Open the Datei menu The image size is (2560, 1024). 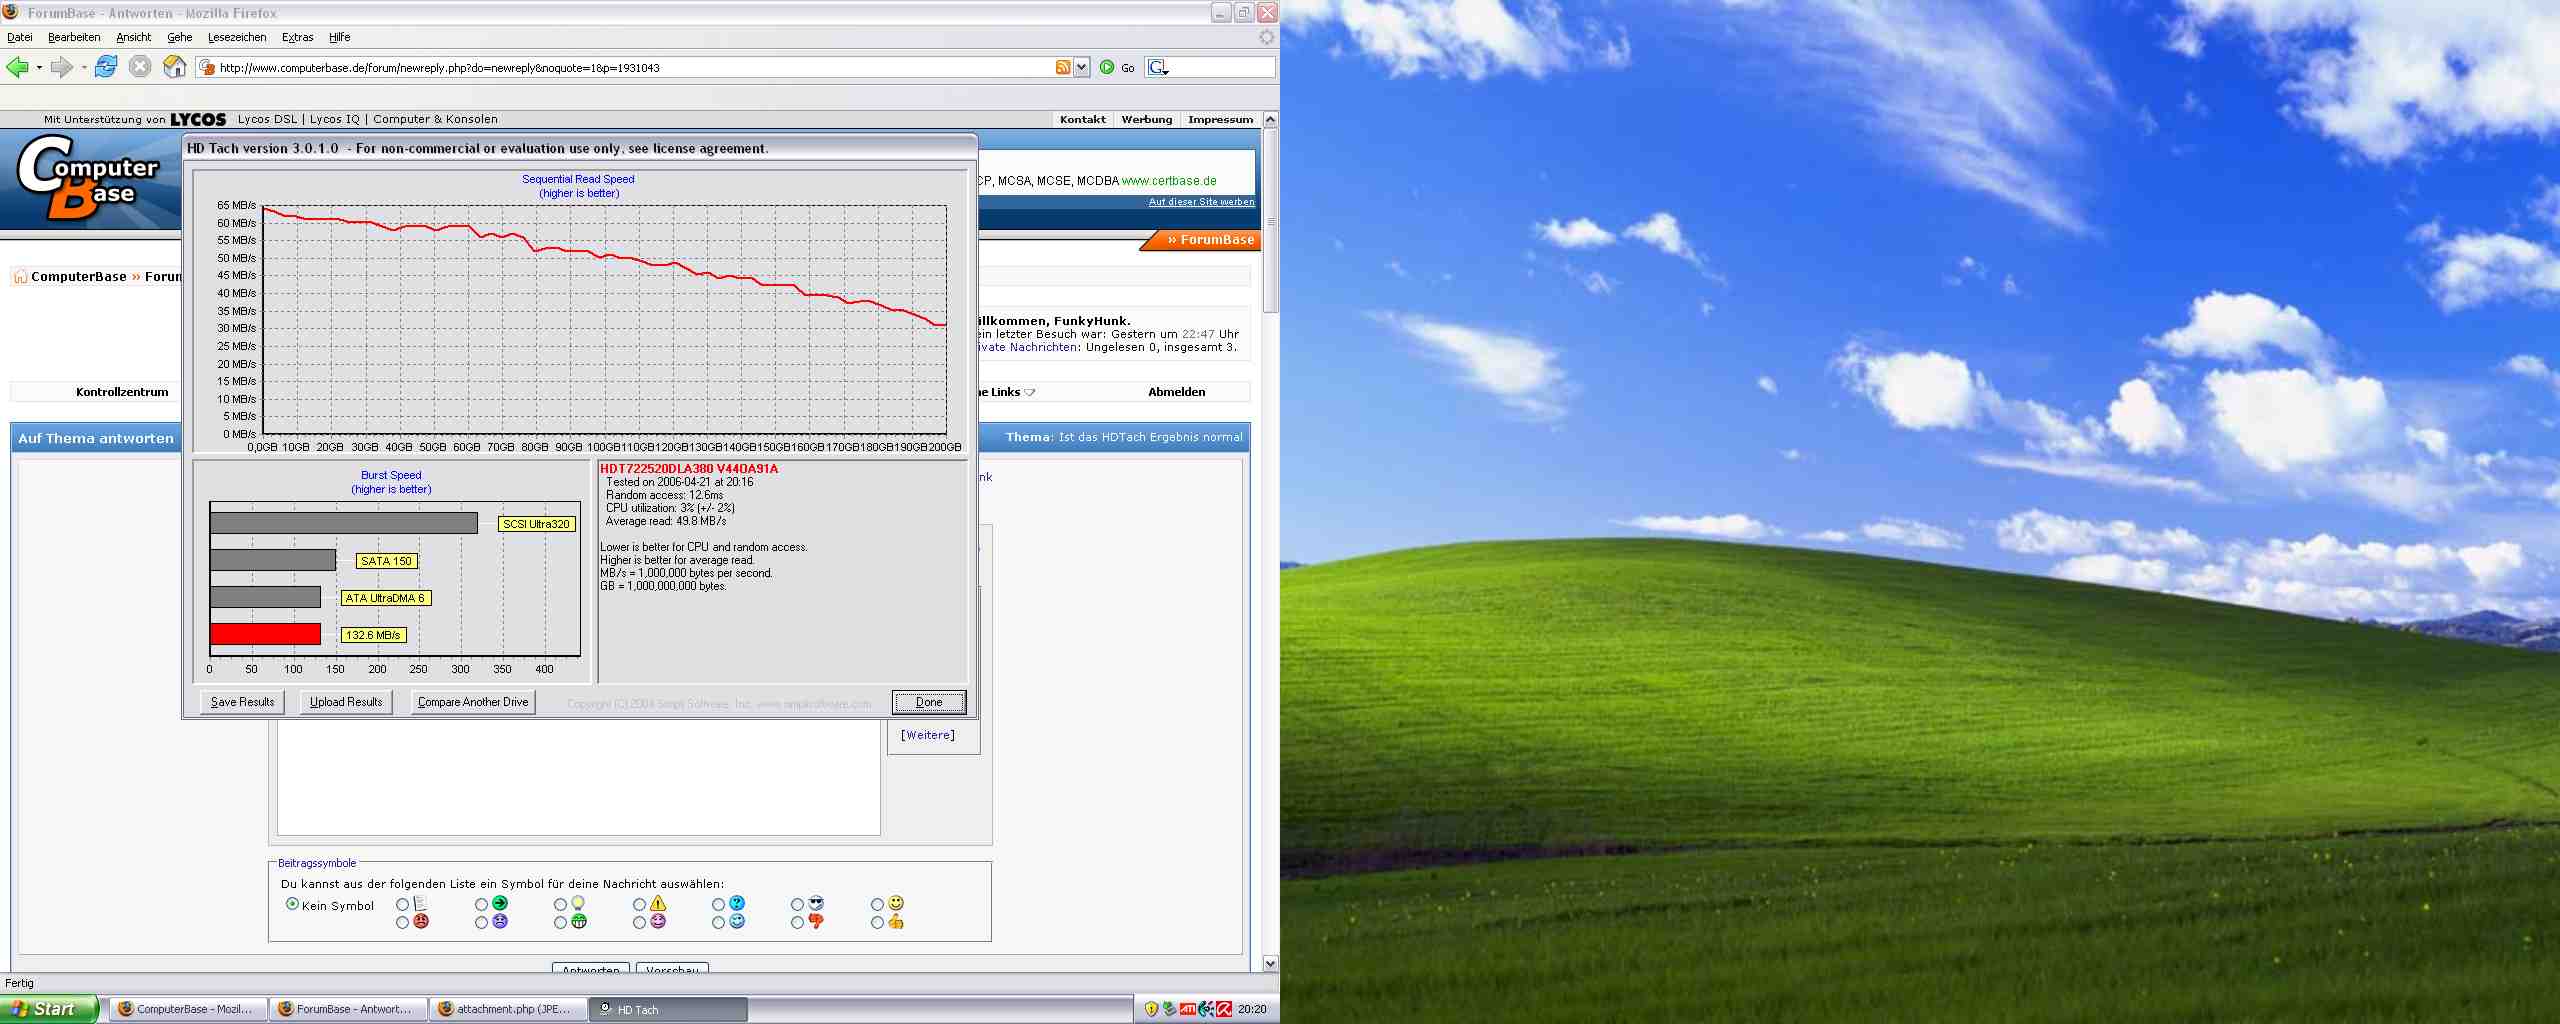point(20,37)
